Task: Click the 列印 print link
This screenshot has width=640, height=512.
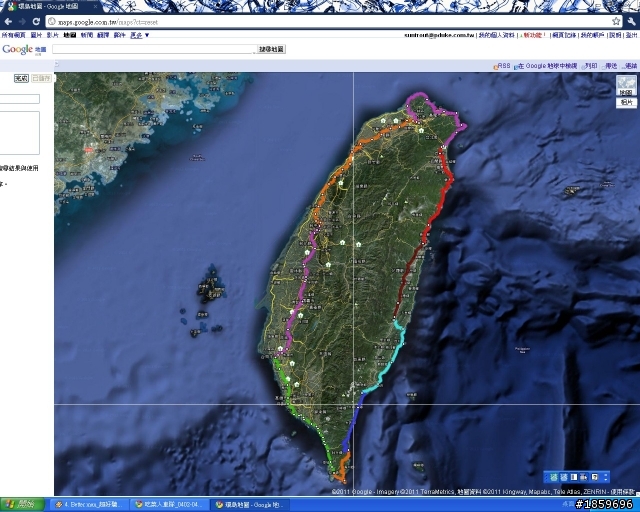Action: point(590,66)
